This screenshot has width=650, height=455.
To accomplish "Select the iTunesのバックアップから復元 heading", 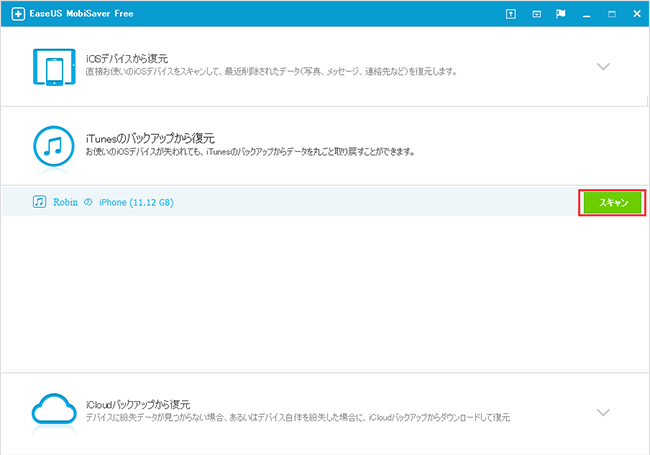I will [x=150, y=138].
